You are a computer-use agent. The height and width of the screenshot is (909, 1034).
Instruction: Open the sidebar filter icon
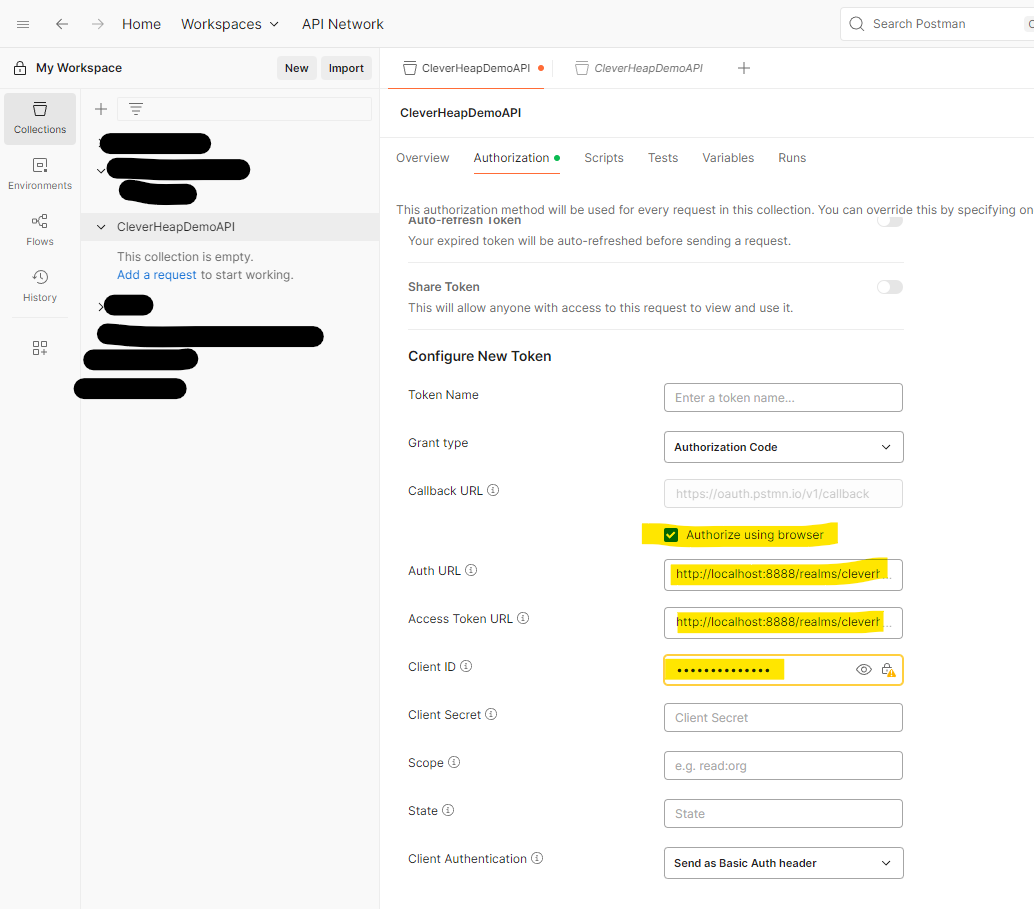coord(135,109)
